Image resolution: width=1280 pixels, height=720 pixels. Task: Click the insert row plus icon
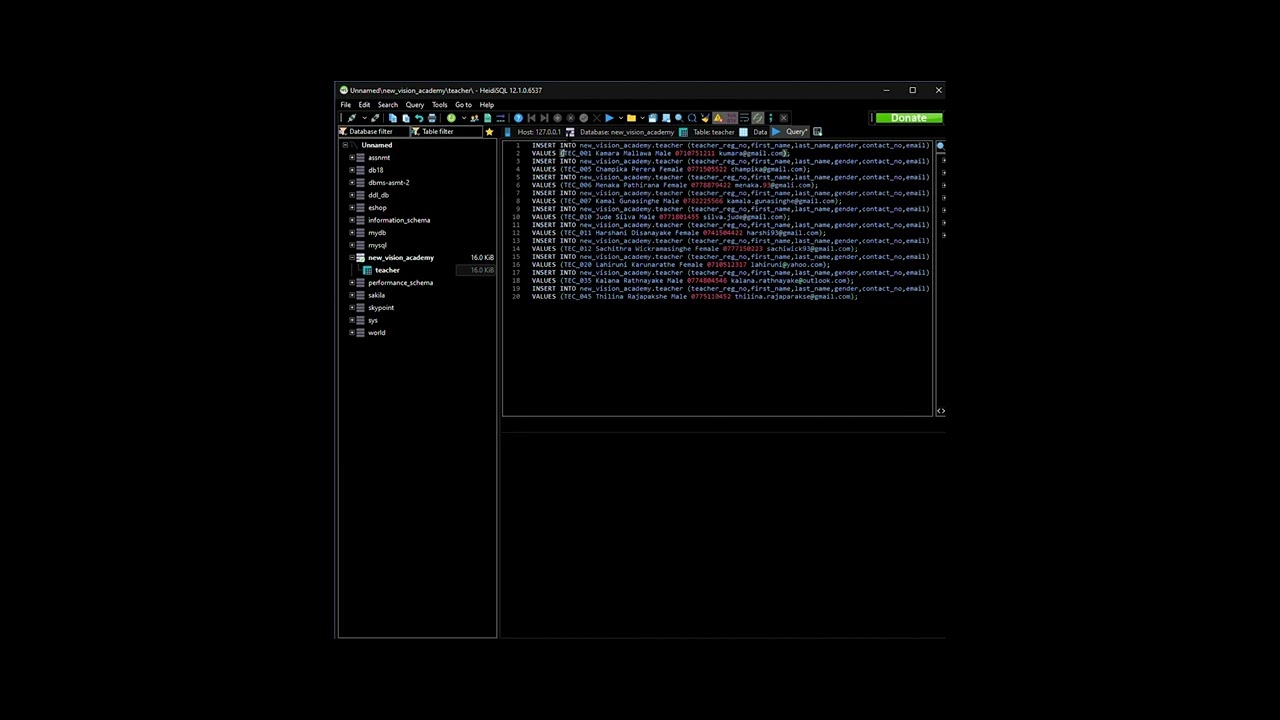[557, 118]
